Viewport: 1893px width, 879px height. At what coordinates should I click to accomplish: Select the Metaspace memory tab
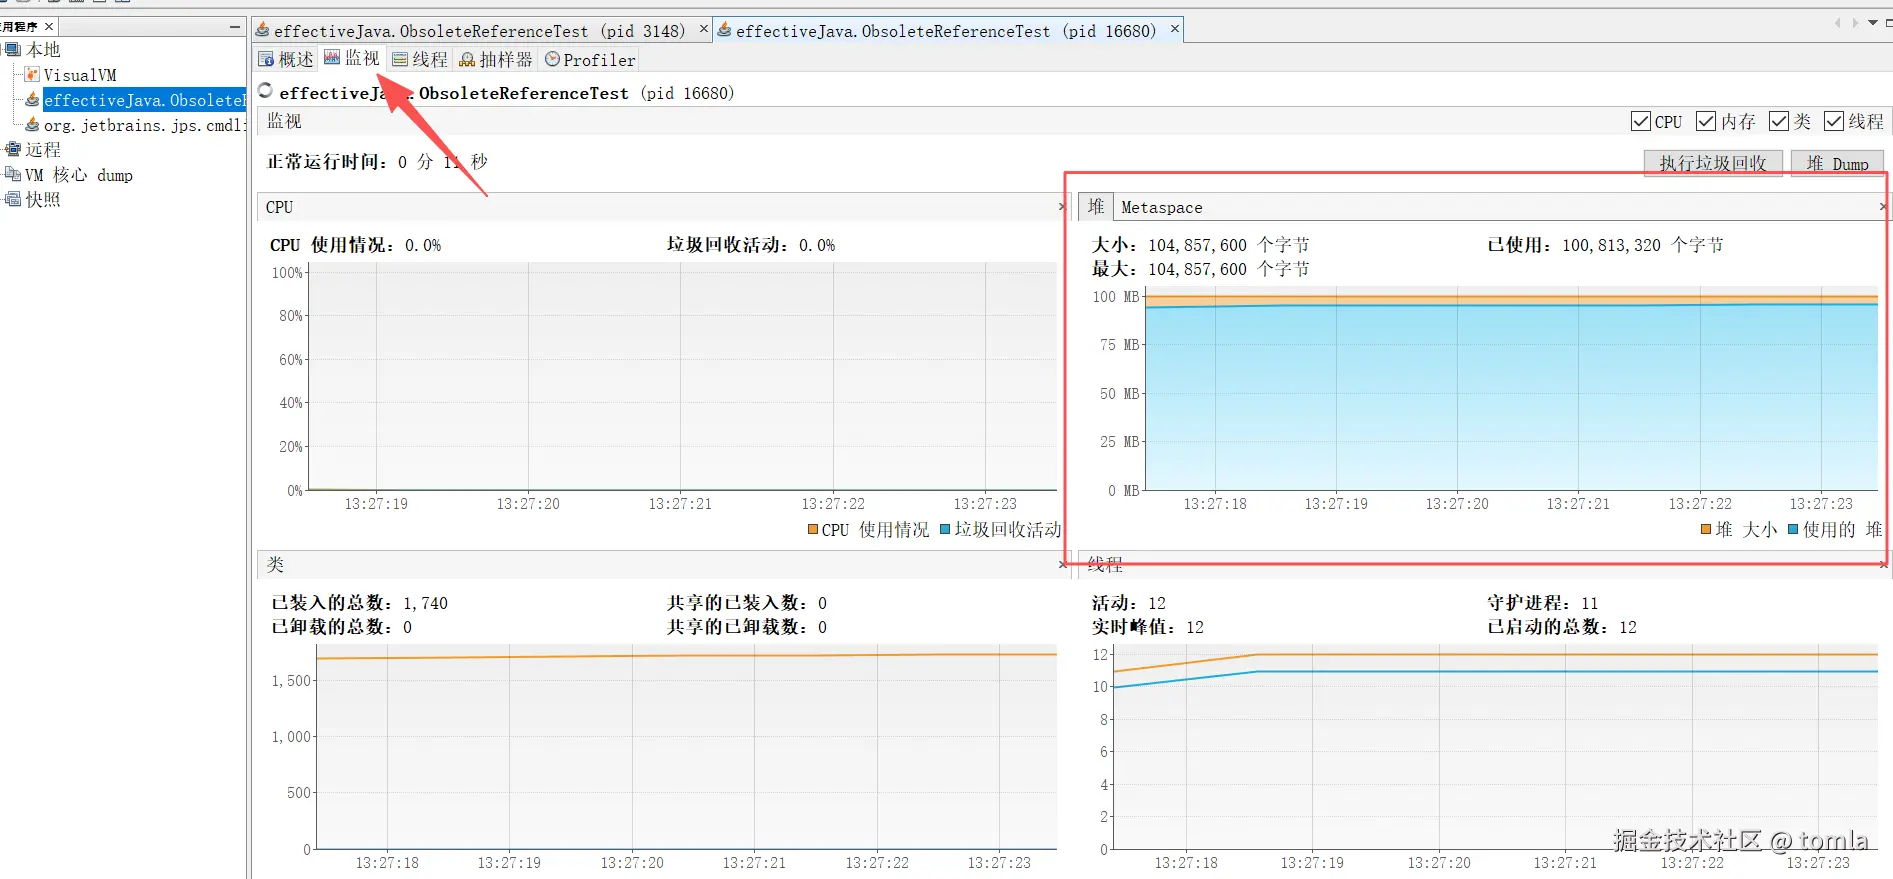(x=1161, y=207)
